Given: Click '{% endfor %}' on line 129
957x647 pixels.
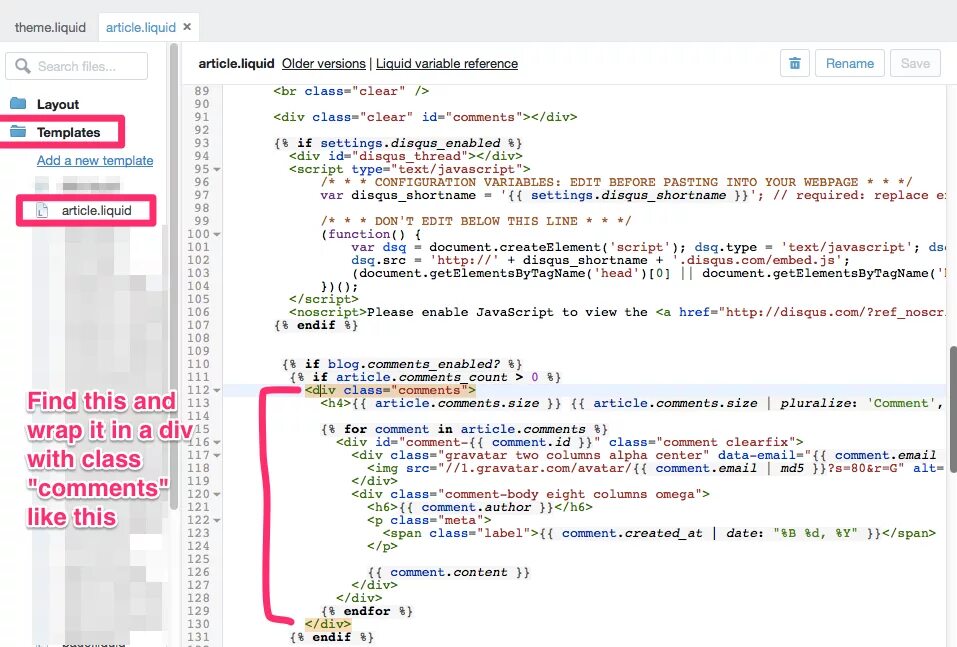Looking at the screenshot, I should [x=366, y=612].
